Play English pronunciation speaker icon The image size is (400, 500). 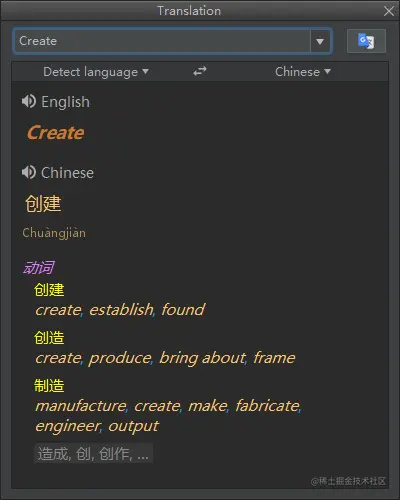tap(29, 101)
